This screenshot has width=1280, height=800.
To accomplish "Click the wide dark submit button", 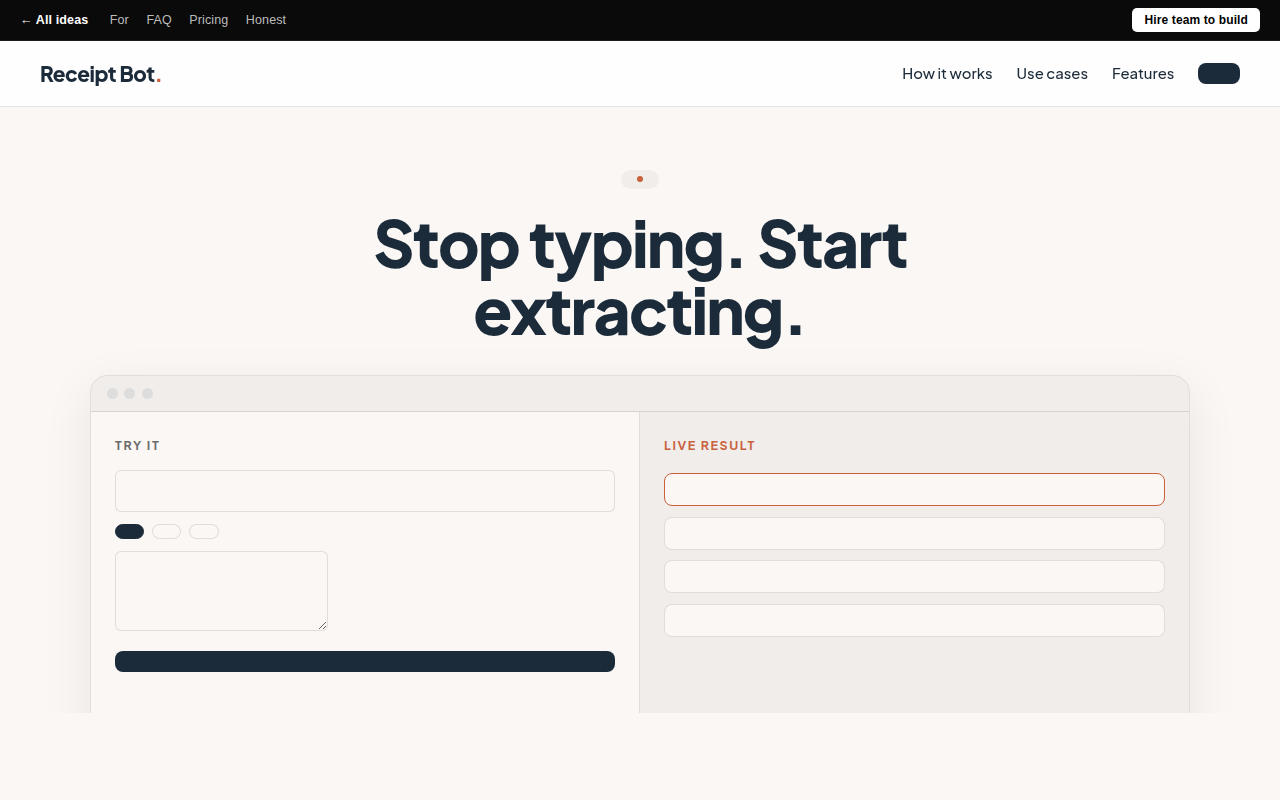I will click(365, 662).
